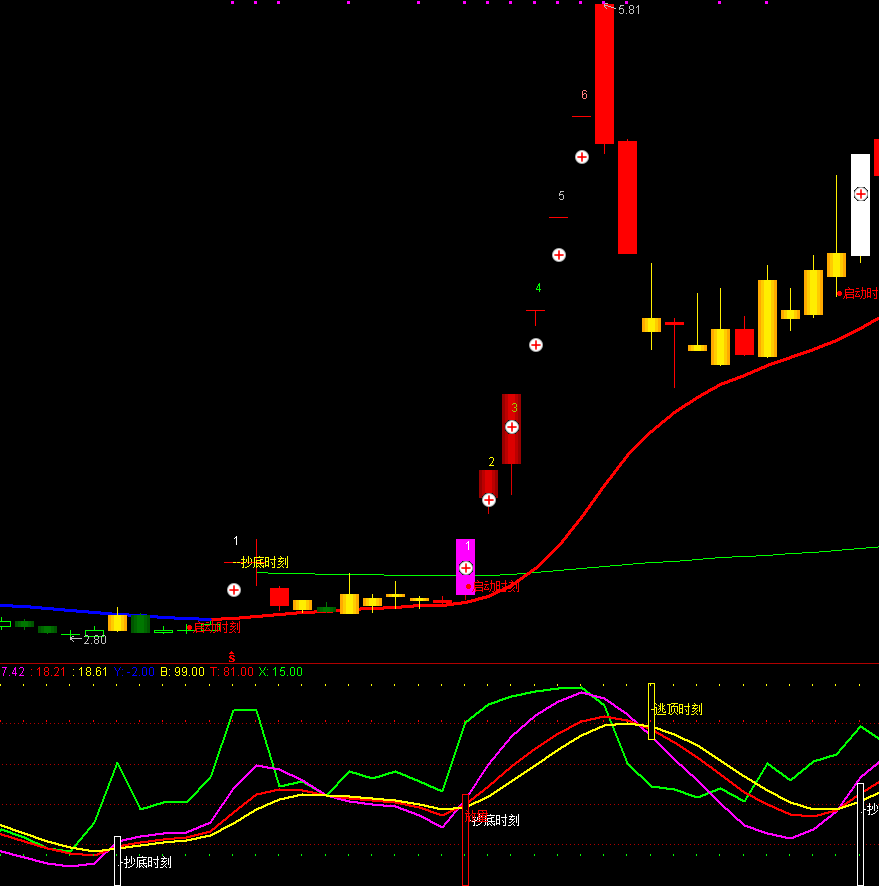Click the plus marker under candle number 2
The width and height of the screenshot is (879, 886).
[489, 500]
